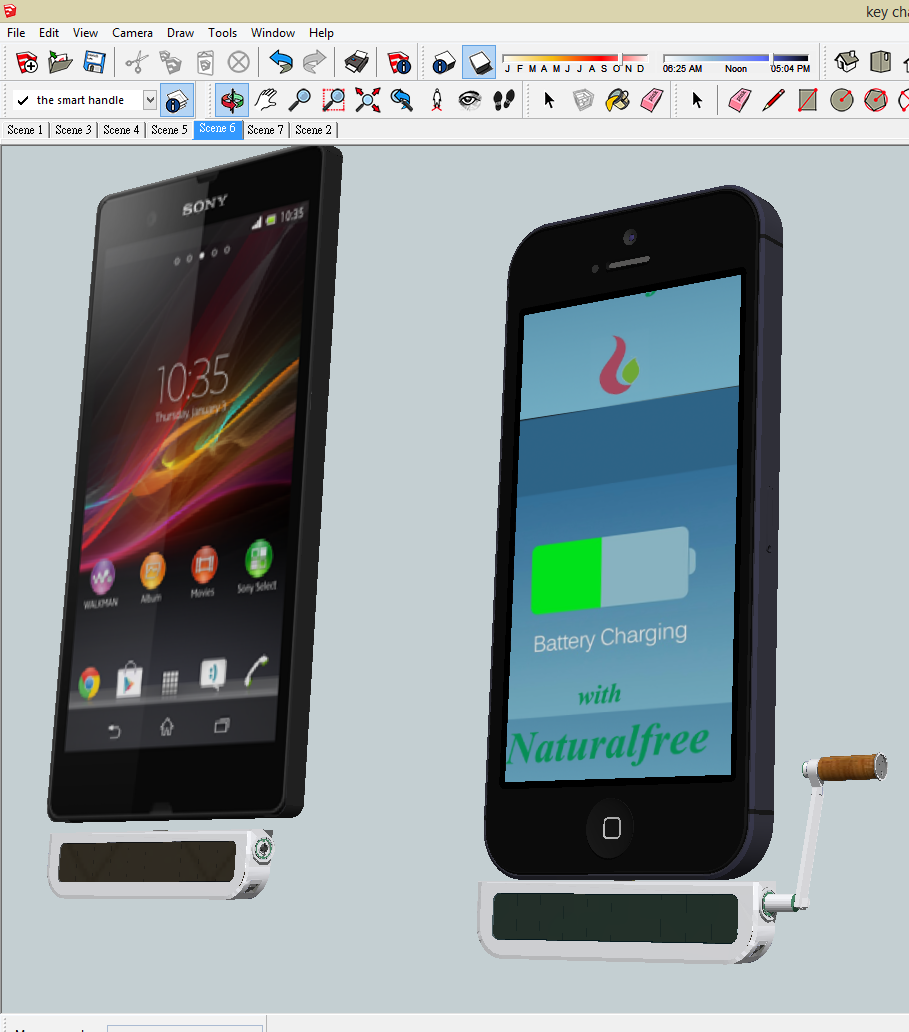The width and height of the screenshot is (909, 1032).
Task: Select the Make Component tool
Action: coord(583,100)
